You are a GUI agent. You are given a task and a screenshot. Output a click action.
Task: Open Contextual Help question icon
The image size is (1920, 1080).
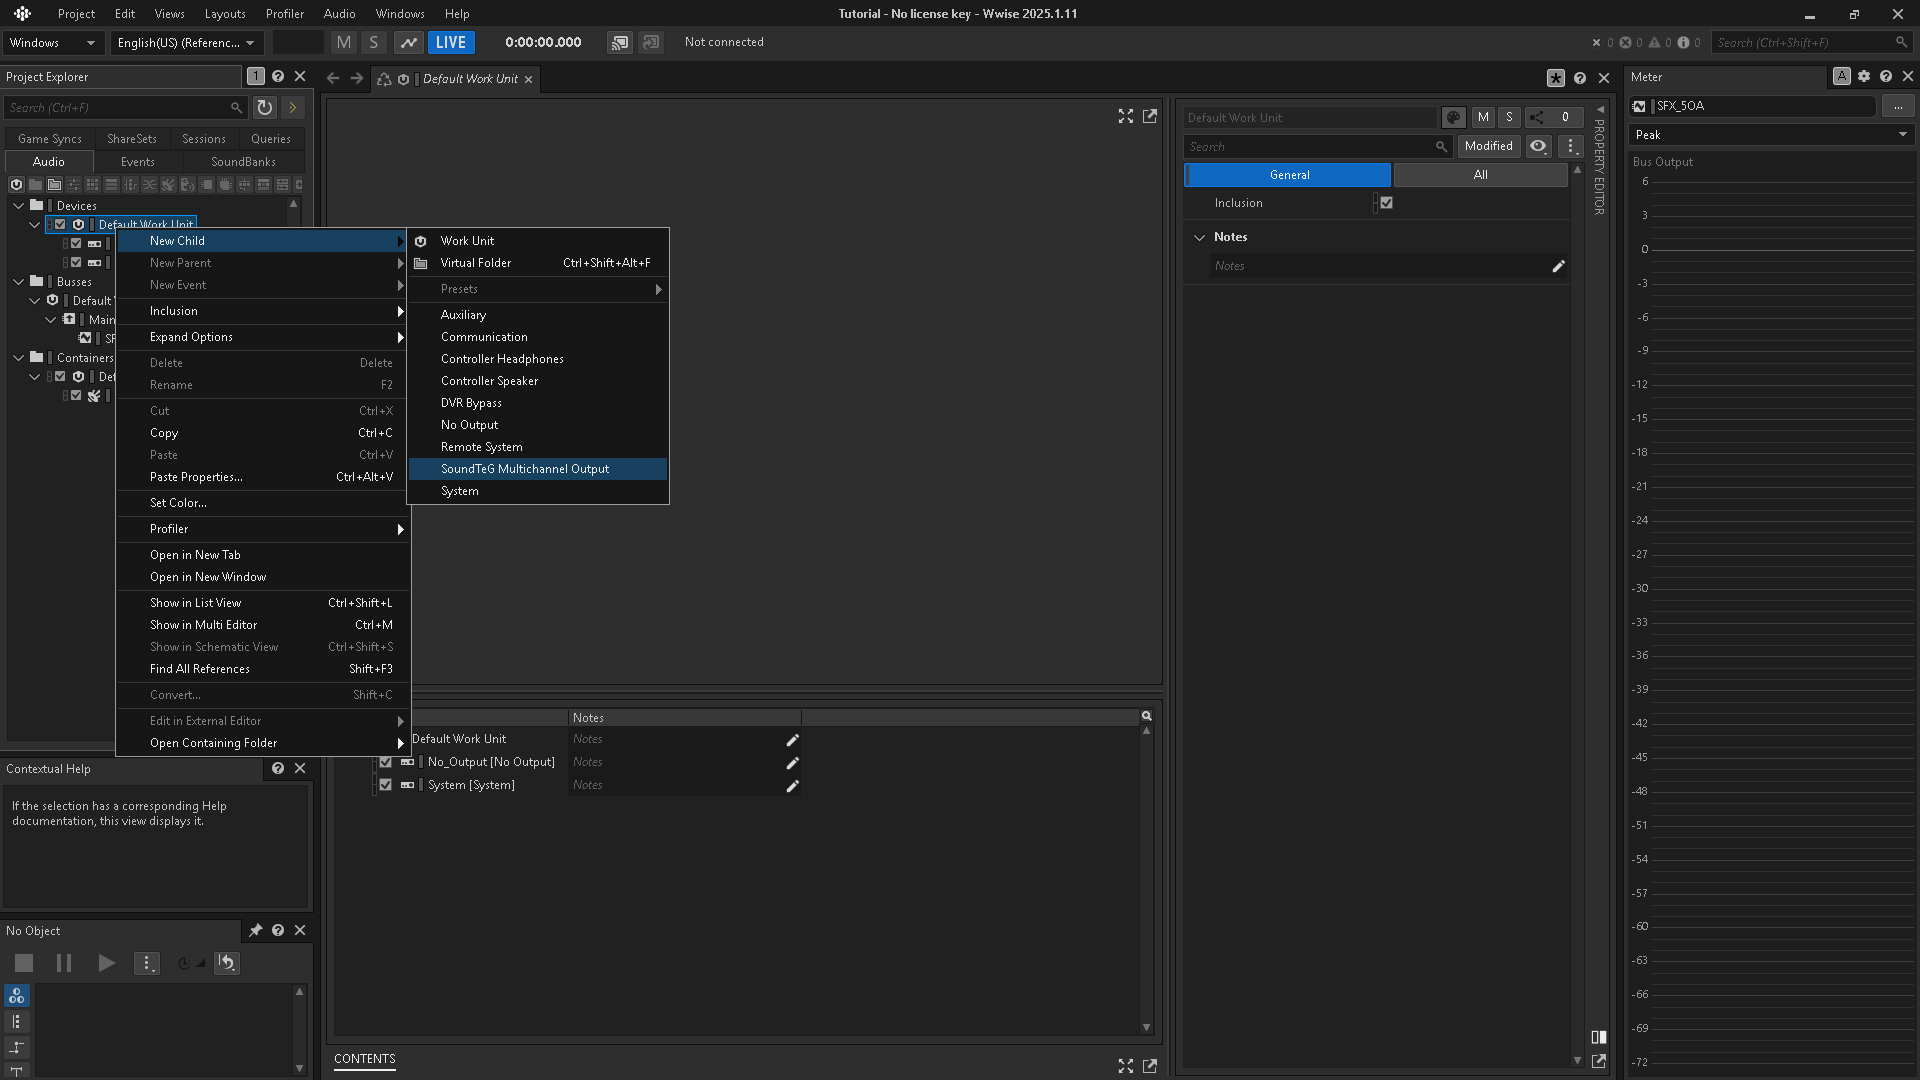pyautogui.click(x=278, y=768)
